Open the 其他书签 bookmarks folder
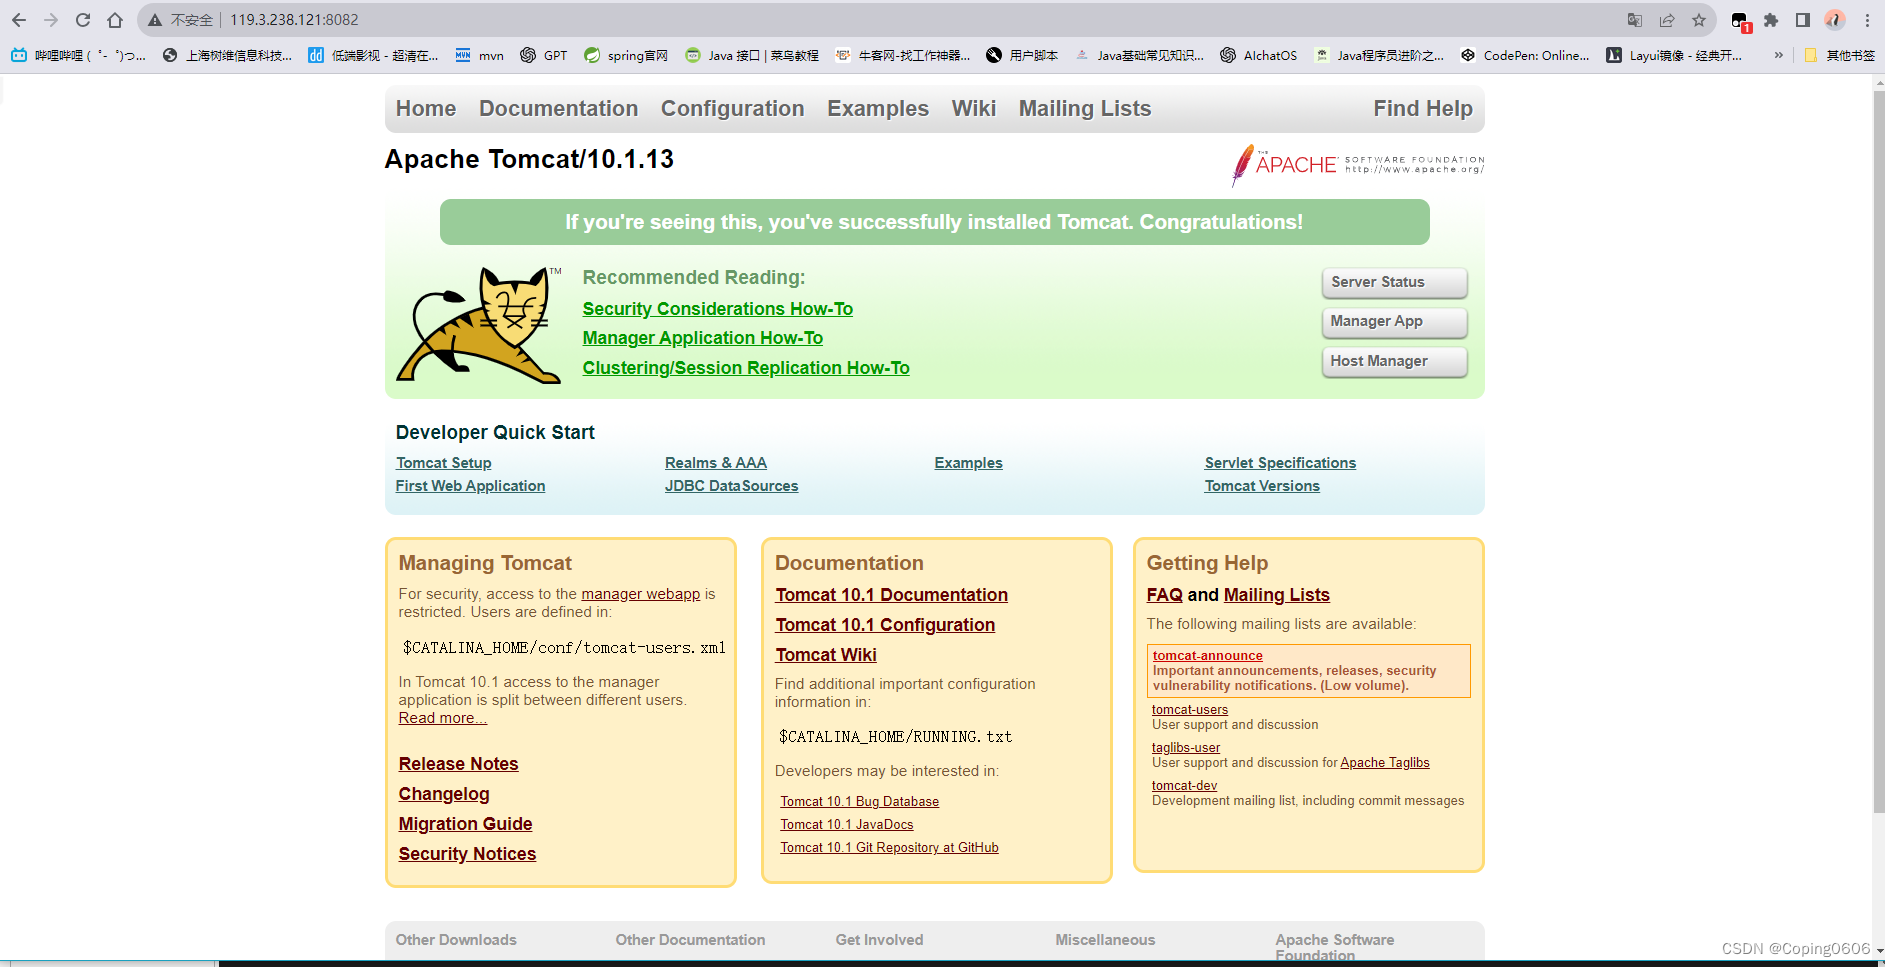This screenshot has width=1885, height=967. [x=1840, y=56]
